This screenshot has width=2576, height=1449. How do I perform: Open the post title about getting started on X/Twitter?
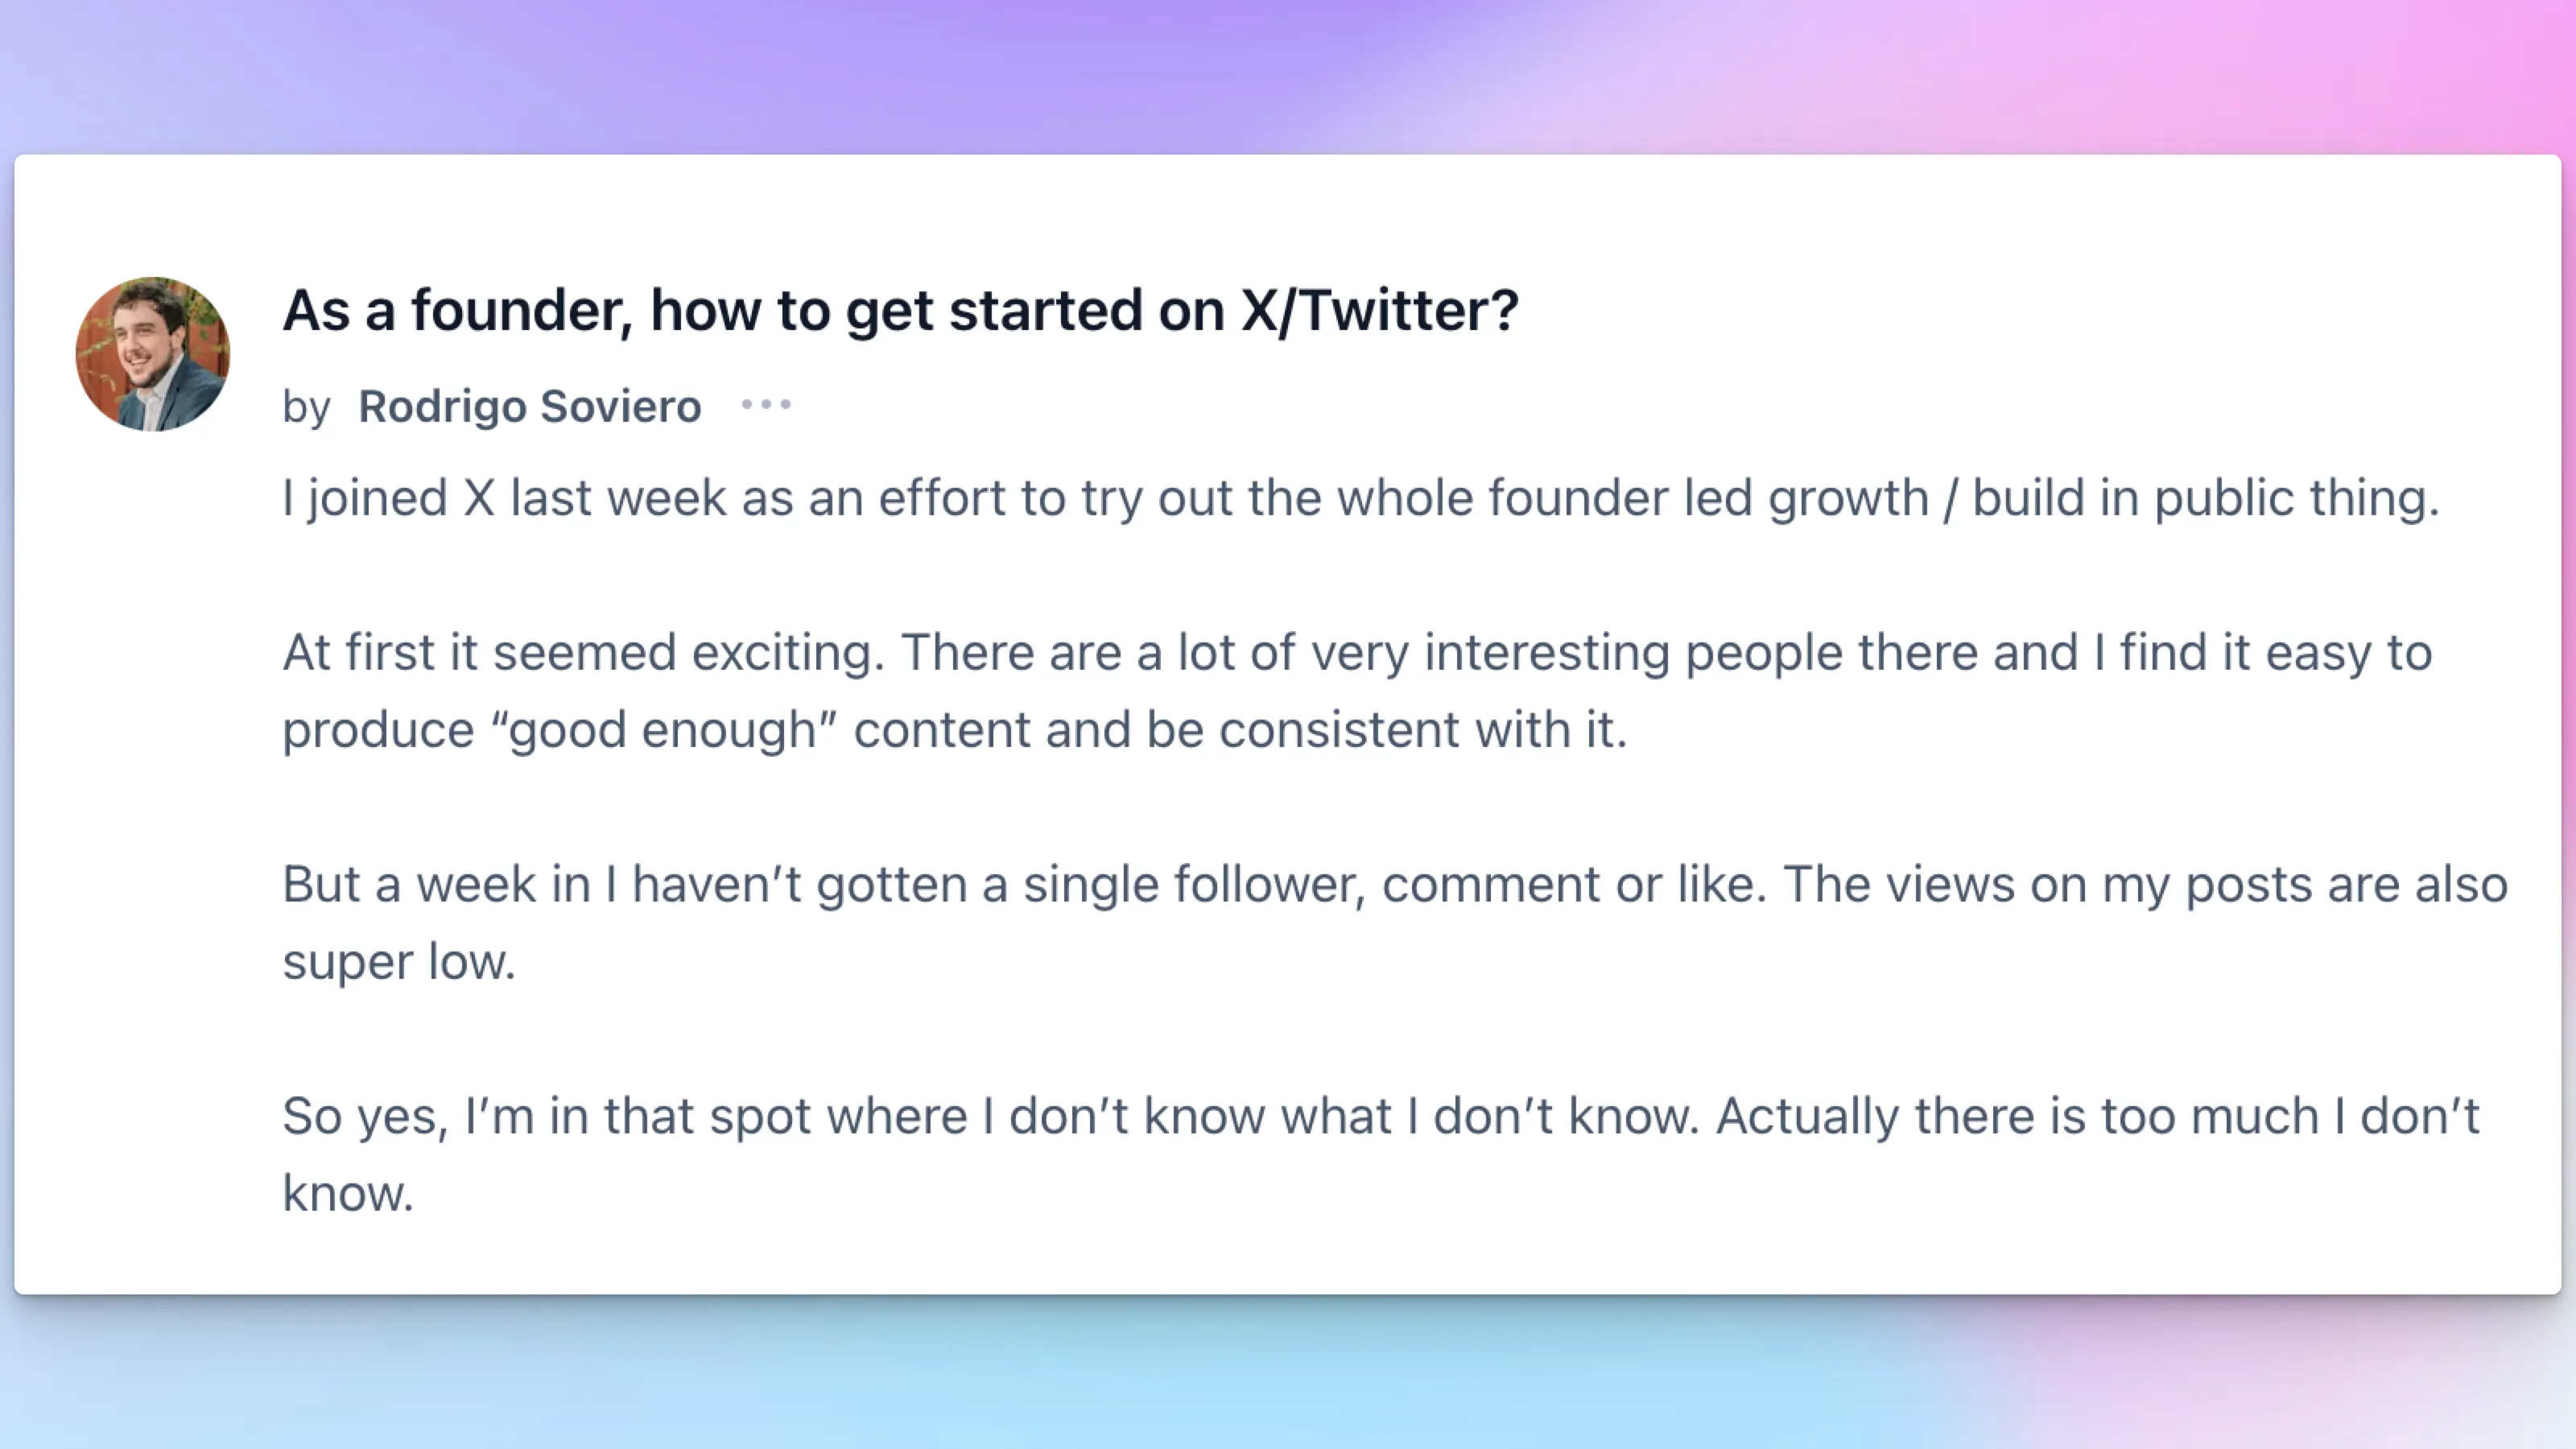pos(901,310)
